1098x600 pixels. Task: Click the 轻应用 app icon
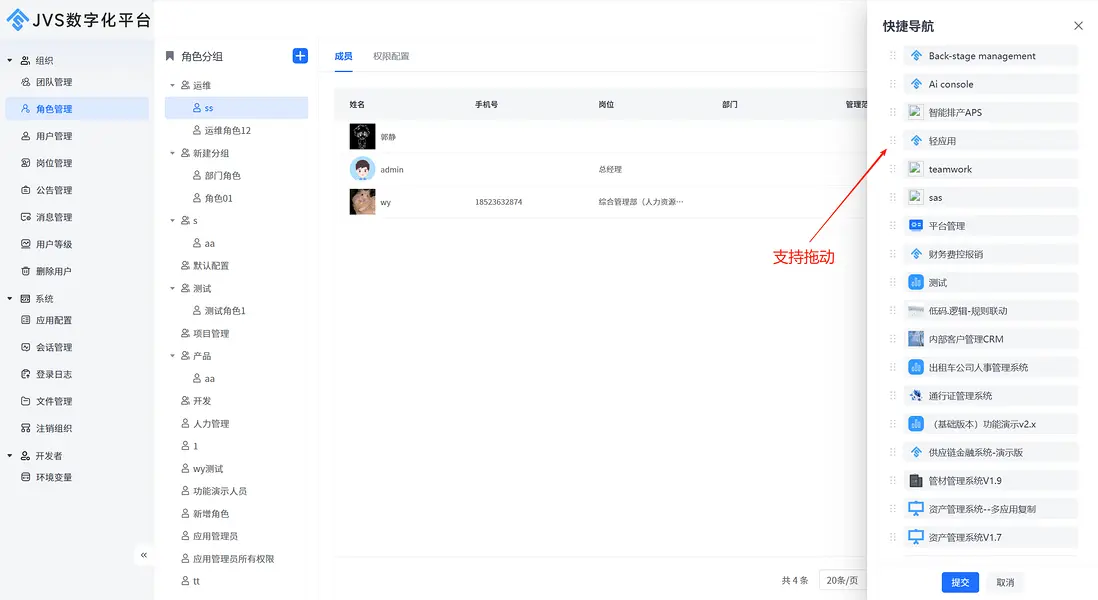(916, 141)
